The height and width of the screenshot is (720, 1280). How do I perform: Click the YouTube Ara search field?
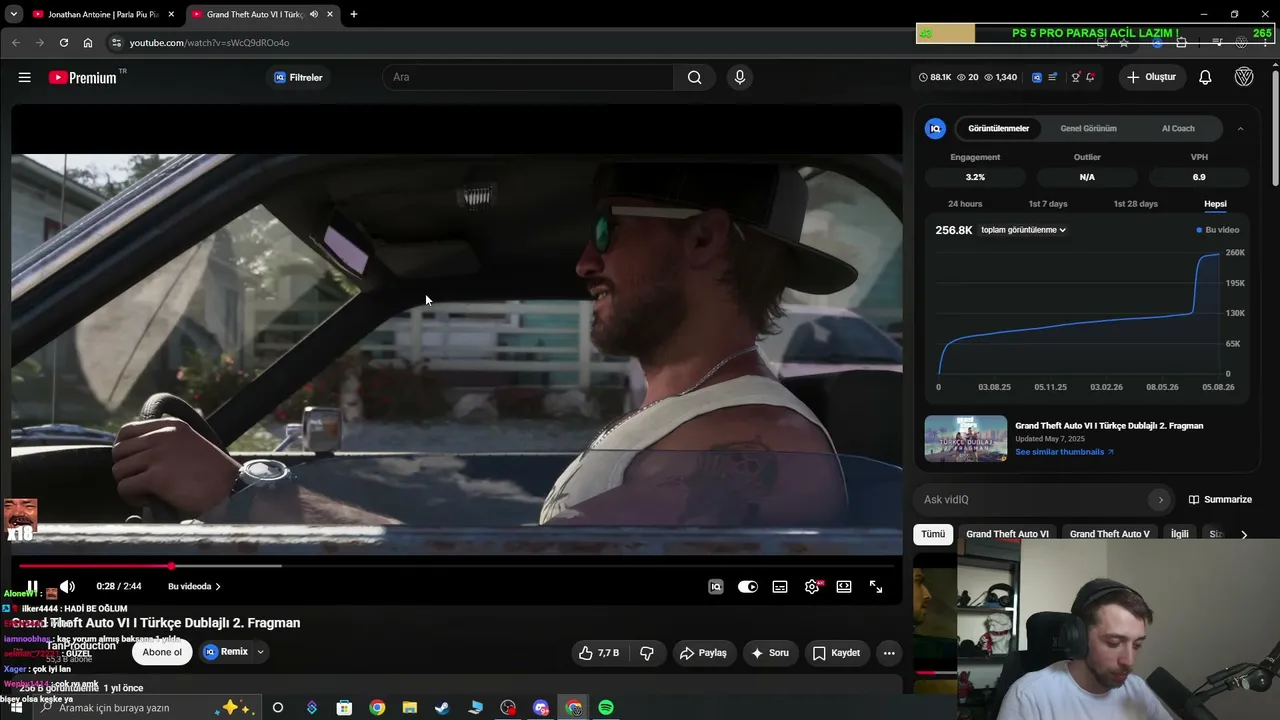pos(528,77)
